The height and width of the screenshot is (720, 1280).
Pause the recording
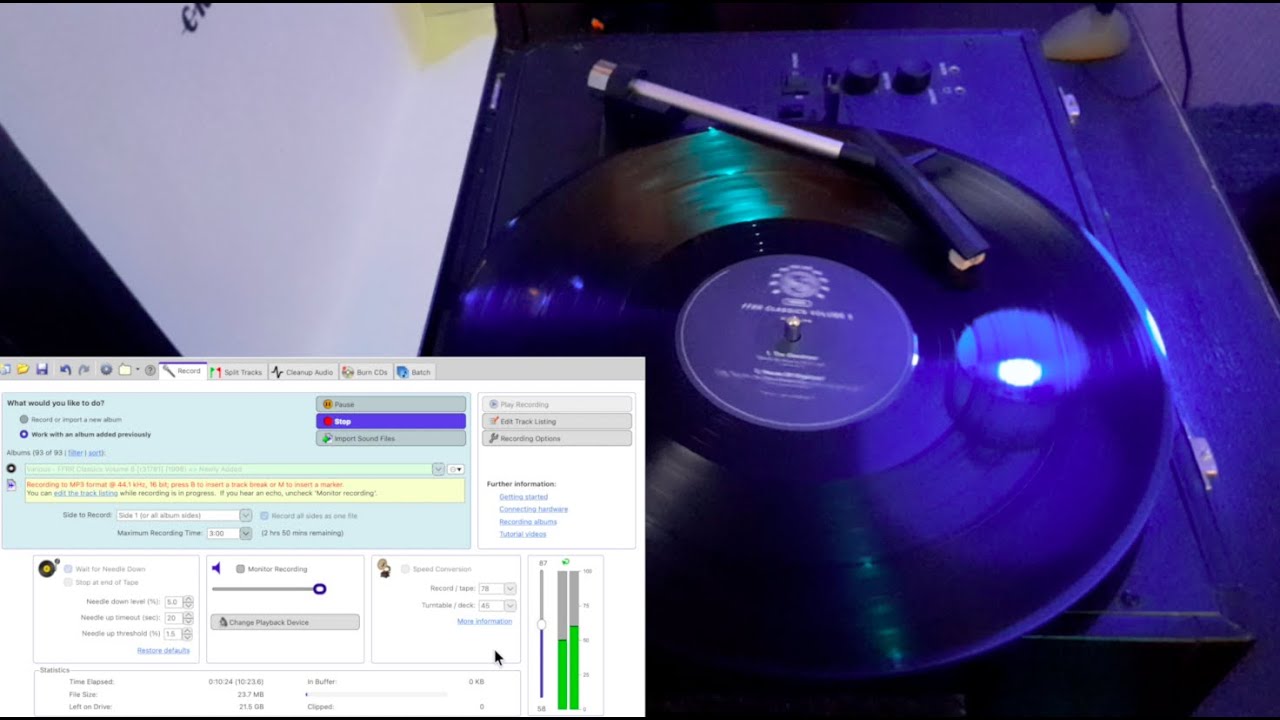click(x=391, y=404)
